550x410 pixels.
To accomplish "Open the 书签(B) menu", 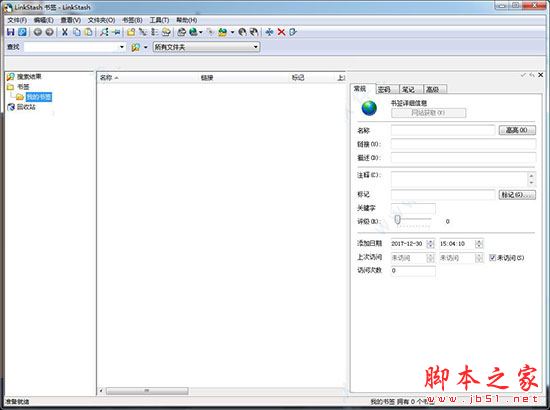I will tap(132, 20).
